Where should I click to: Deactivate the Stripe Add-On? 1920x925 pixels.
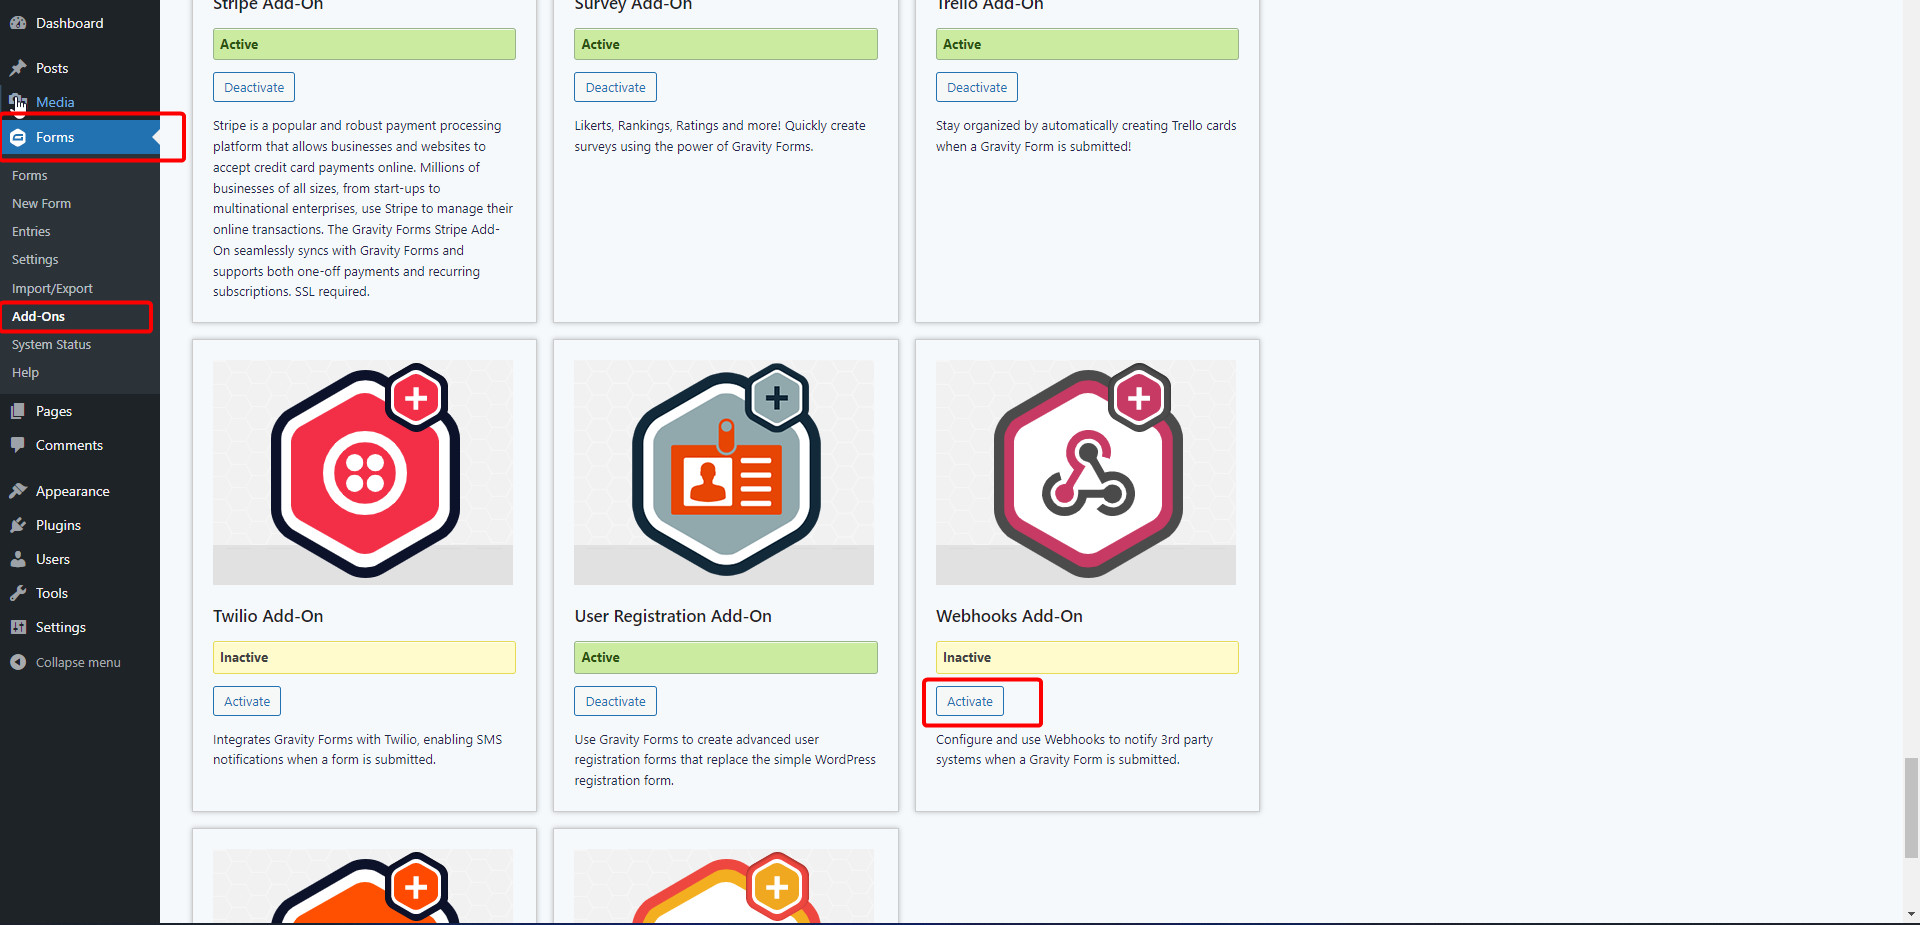click(x=254, y=87)
